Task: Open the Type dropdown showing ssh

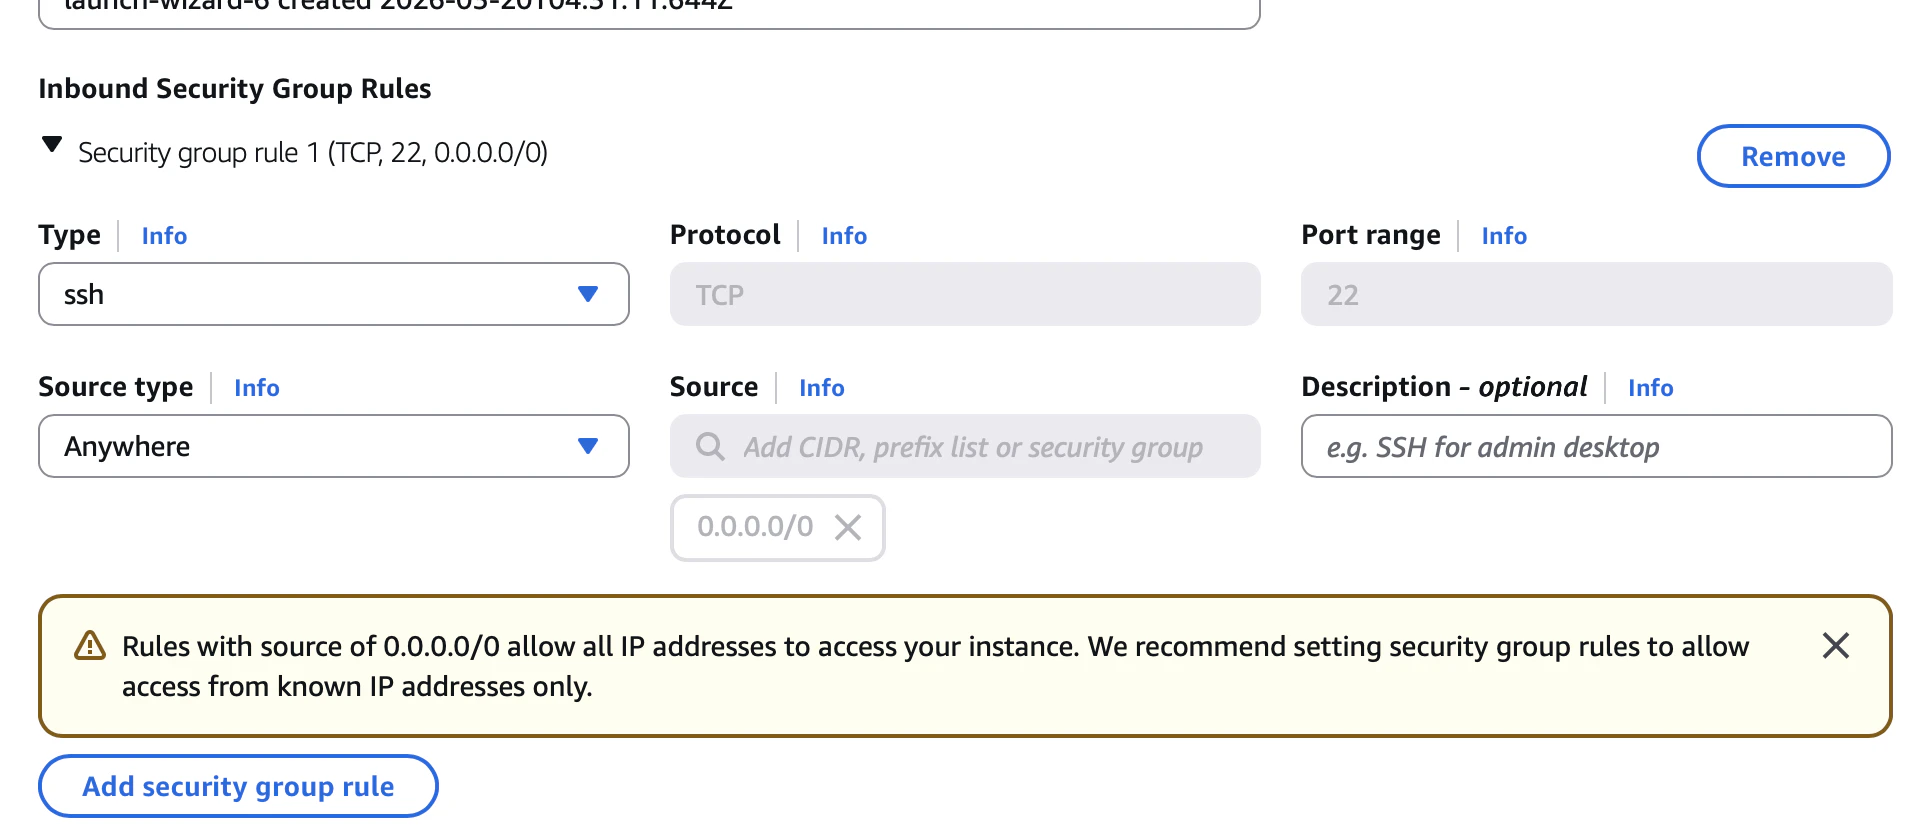Action: coord(334,294)
